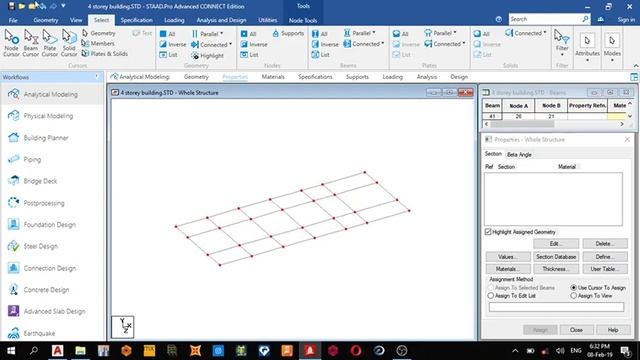Select the Plate Cursor tool
Screen dimensions: 640x360
click(49, 43)
